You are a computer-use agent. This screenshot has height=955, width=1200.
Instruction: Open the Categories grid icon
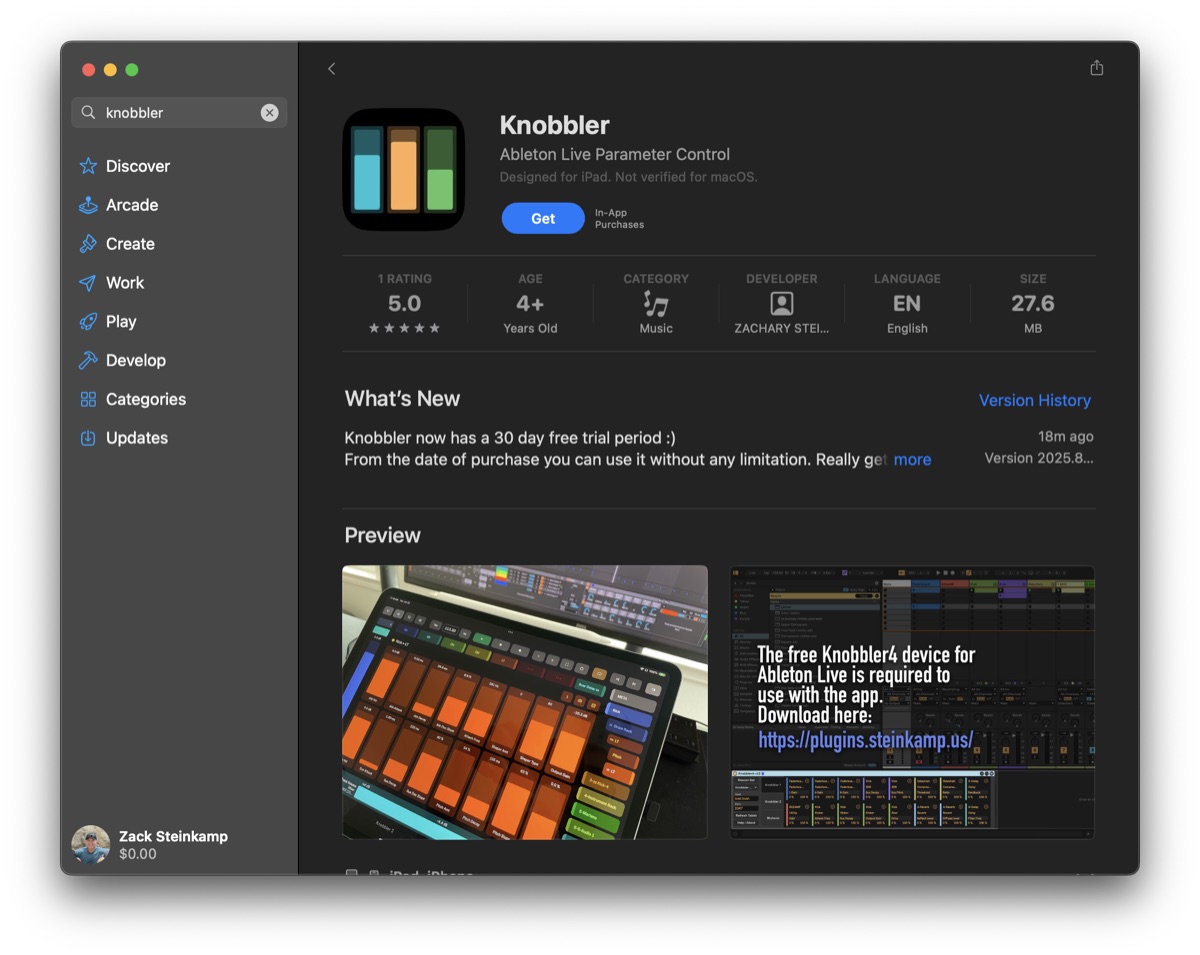coord(88,399)
